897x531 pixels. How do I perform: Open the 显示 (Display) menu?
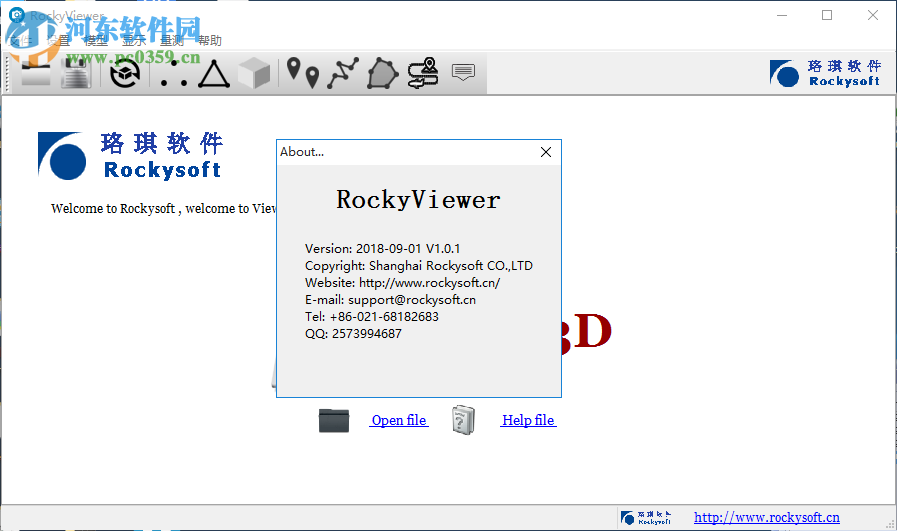tap(134, 41)
